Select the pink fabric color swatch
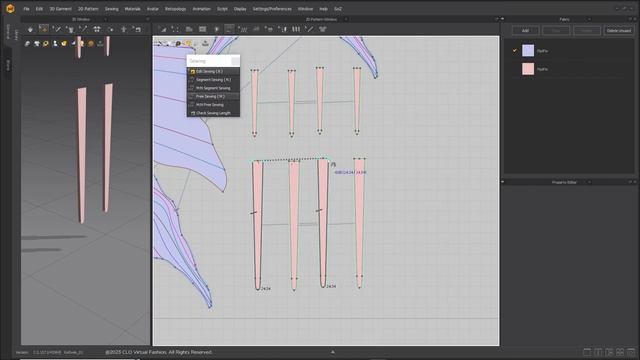Screen dimensions: 640x360 [x=528, y=69]
